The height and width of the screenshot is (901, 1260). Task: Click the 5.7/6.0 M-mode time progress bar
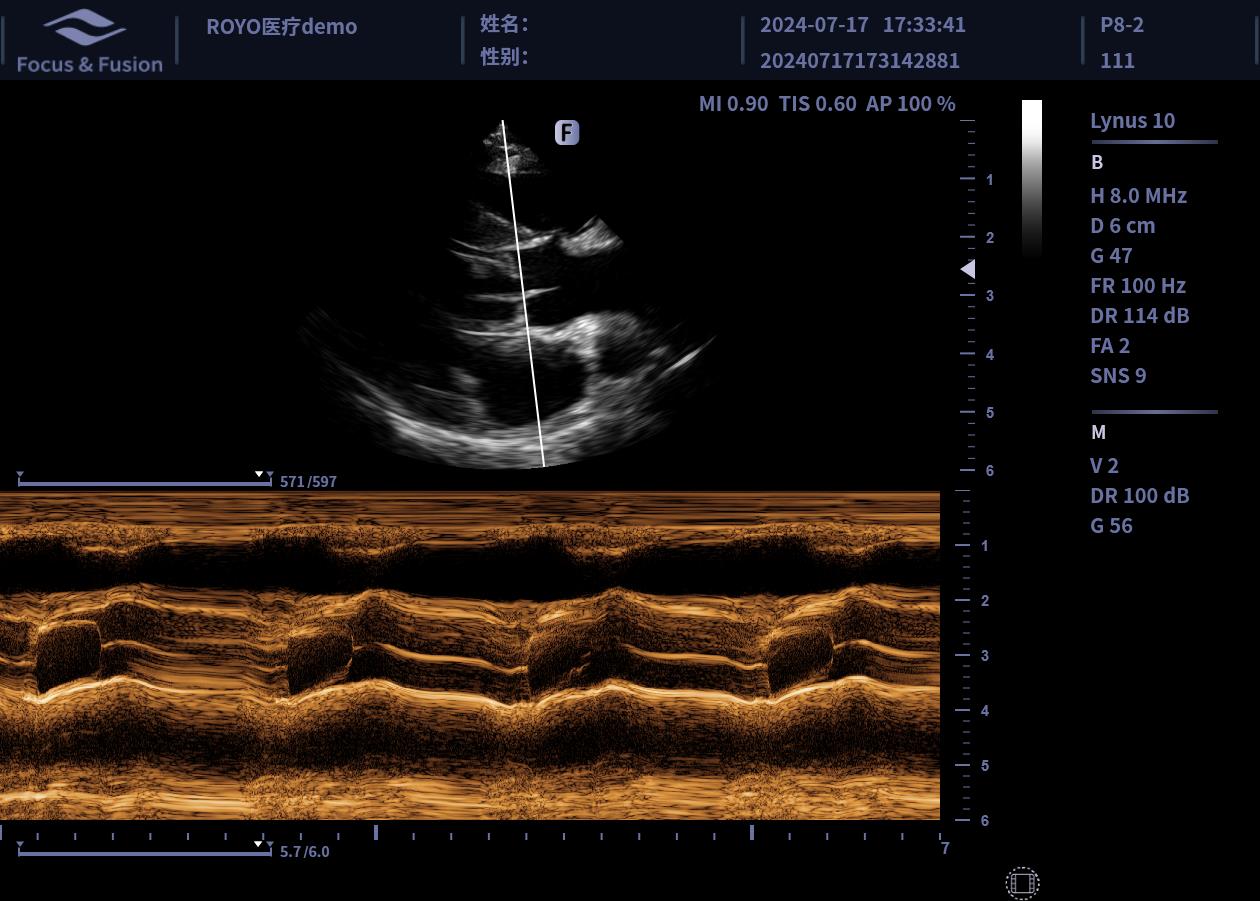click(x=144, y=854)
